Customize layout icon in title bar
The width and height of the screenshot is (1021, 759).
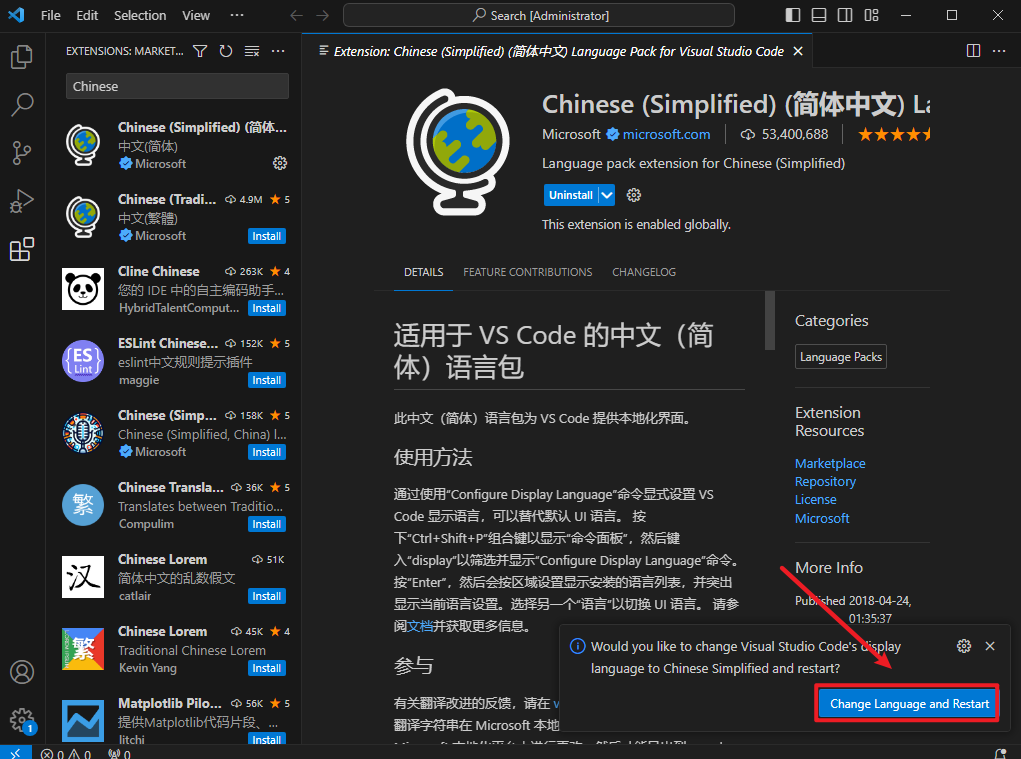[871, 15]
